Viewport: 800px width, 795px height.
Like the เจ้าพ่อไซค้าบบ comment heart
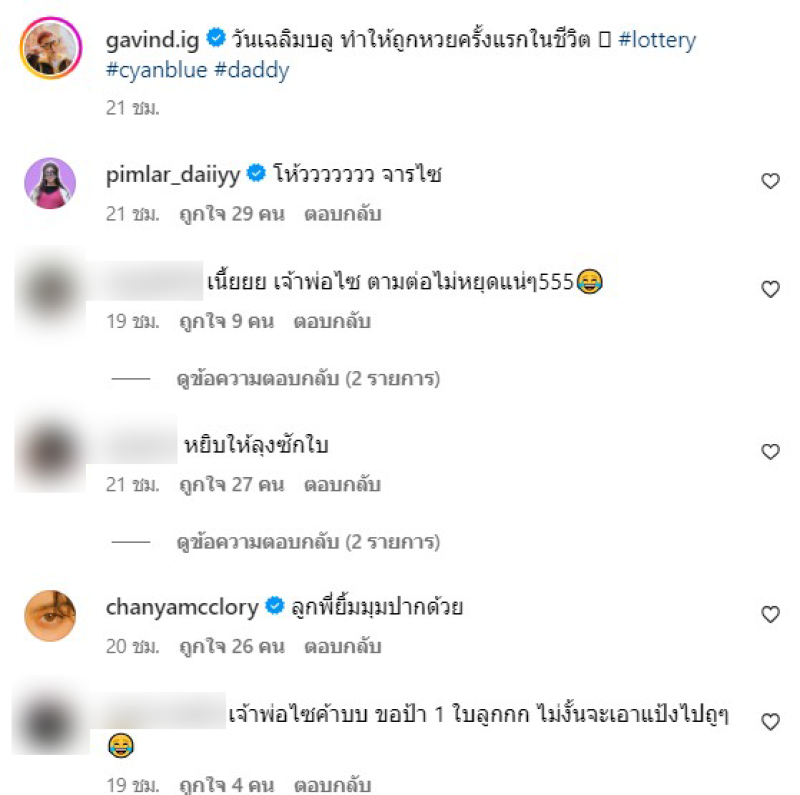pyautogui.click(x=770, y=722)
